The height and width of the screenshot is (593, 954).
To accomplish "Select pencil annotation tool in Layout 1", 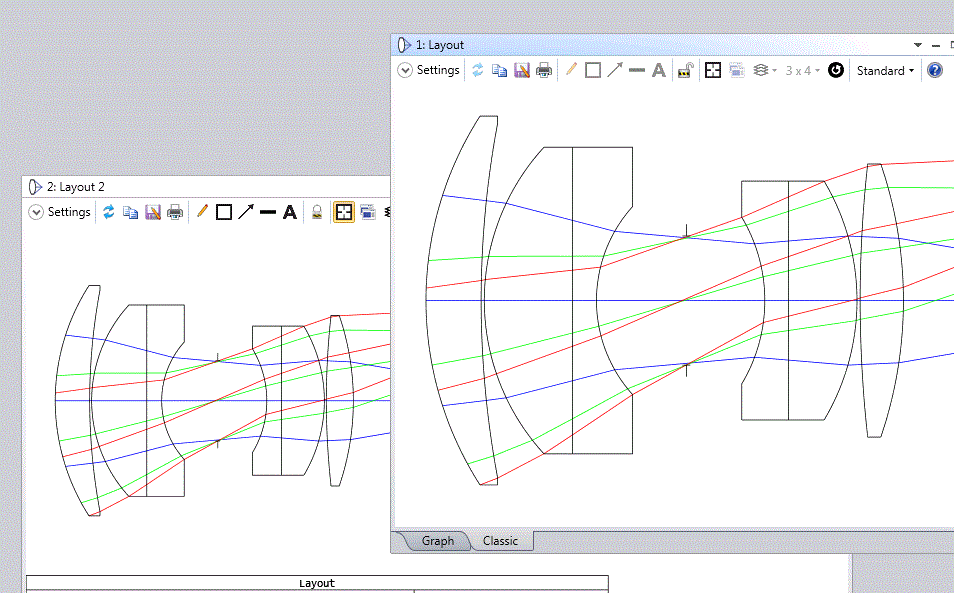I will coord(571,71).
